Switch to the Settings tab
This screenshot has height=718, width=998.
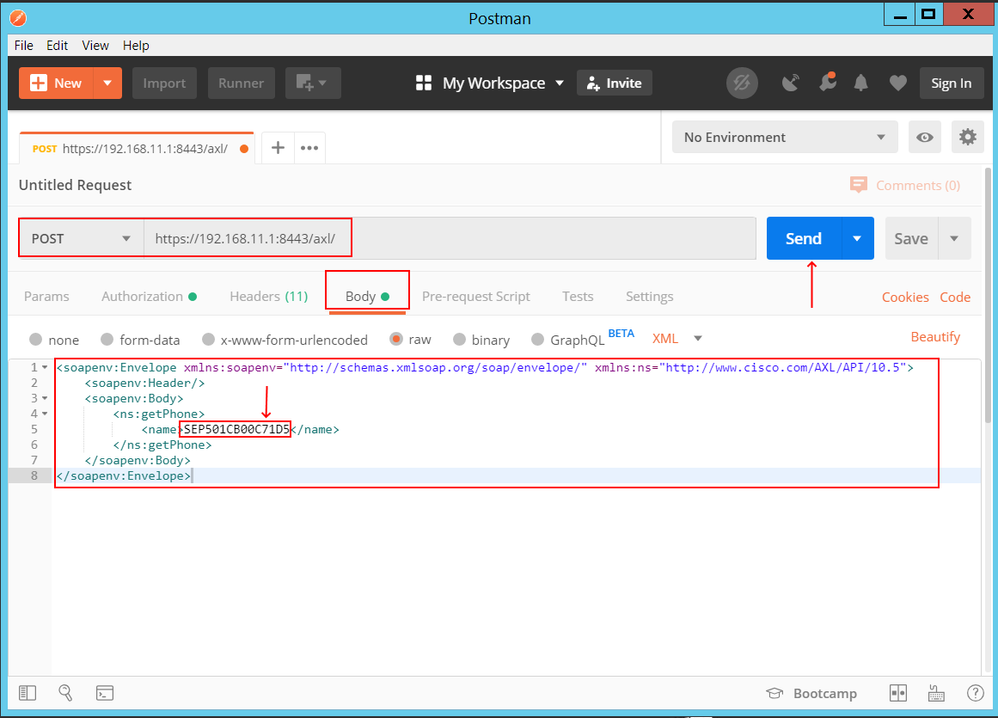tap(649, 296)
